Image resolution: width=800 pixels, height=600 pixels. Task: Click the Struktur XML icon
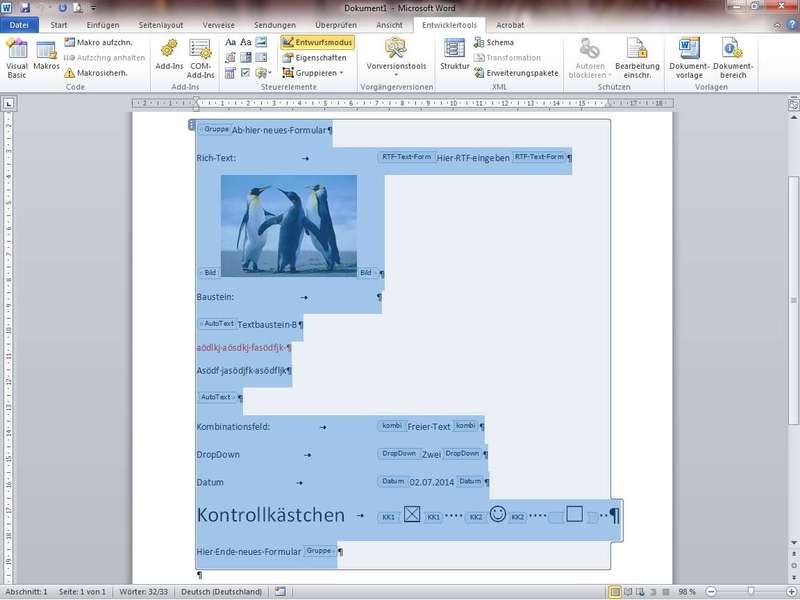click(x=455, y=56)
